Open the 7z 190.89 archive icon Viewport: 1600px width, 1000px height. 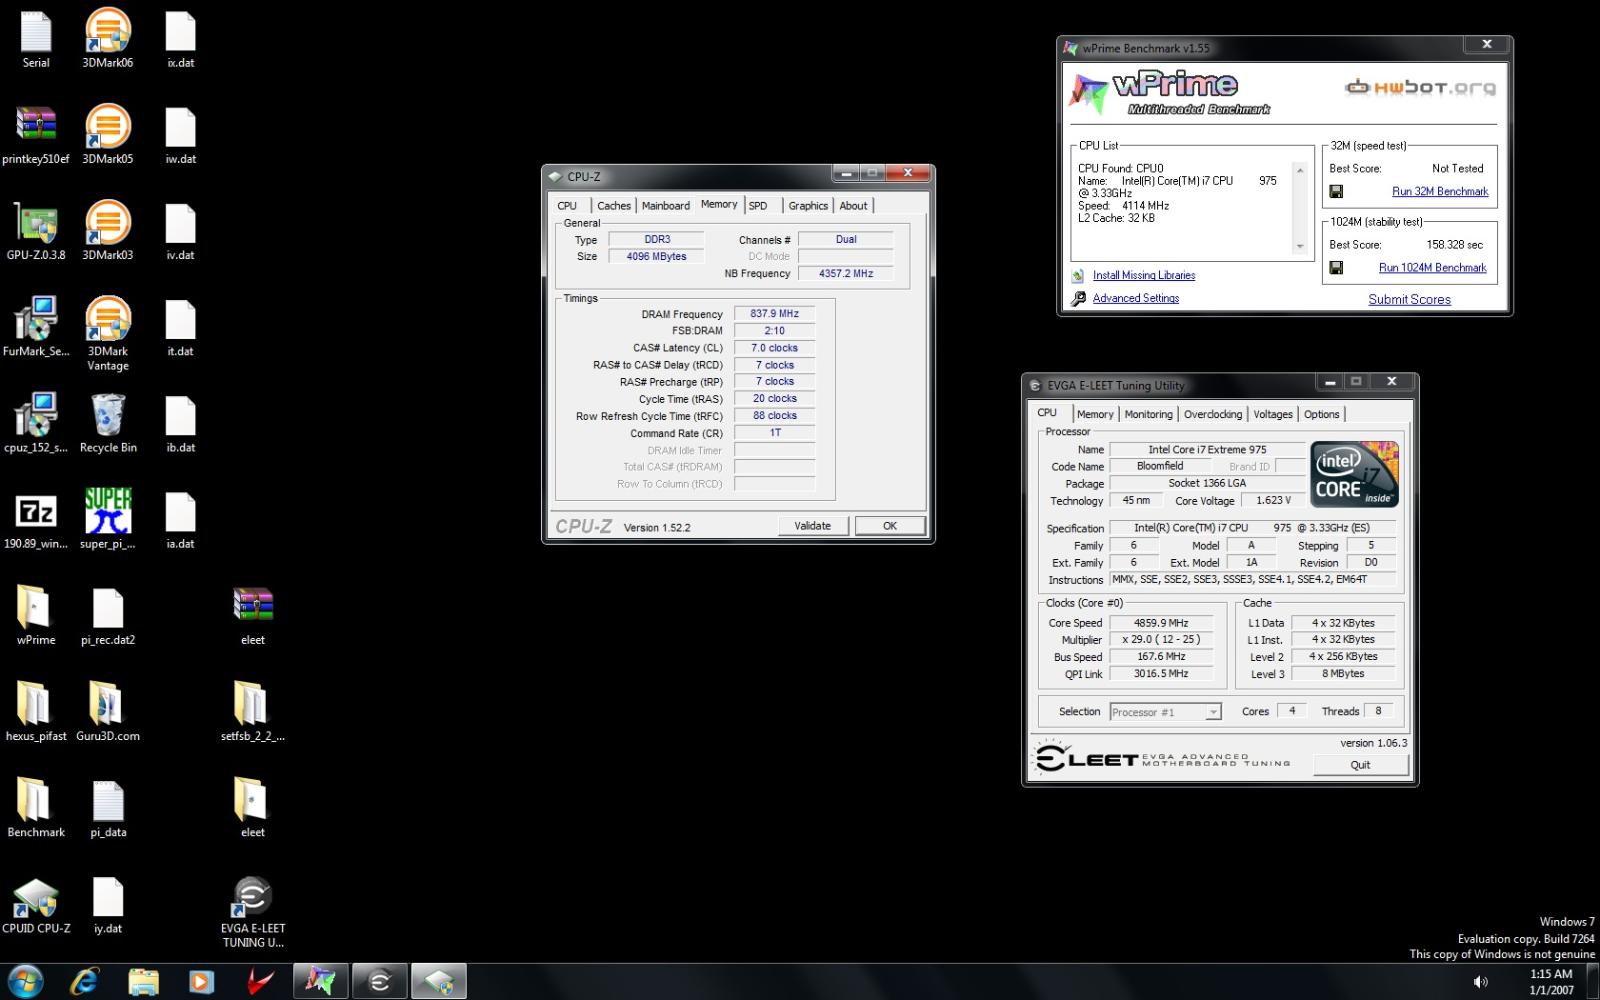(x=36, y=519)
